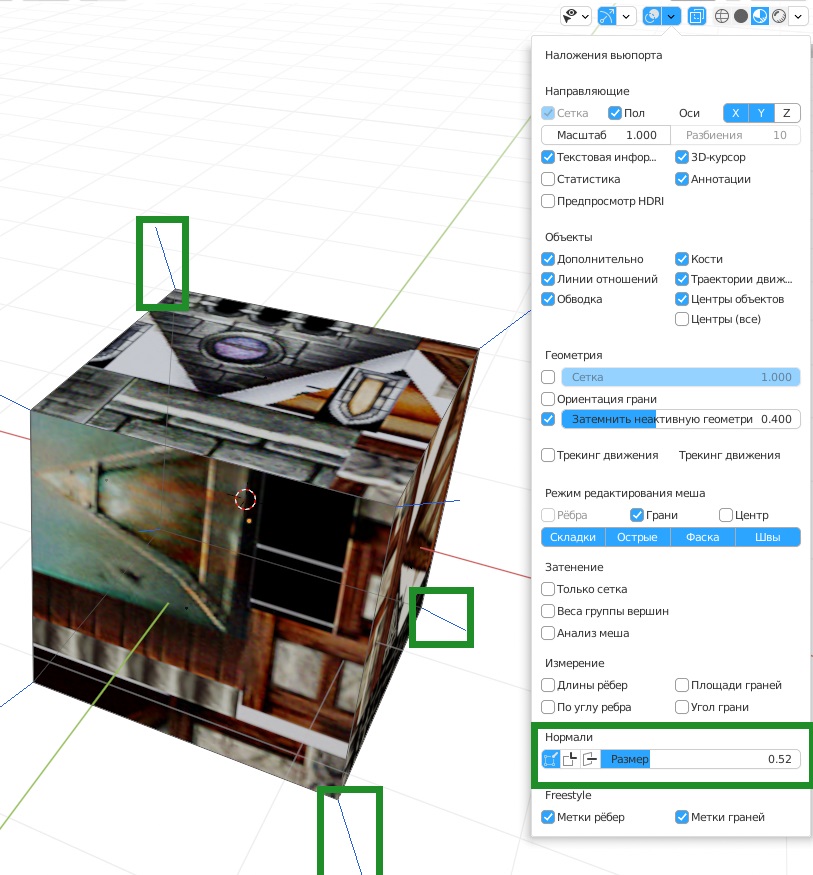Enable Анализ меша checkbox
813x875 pixels.
[548, 633]
